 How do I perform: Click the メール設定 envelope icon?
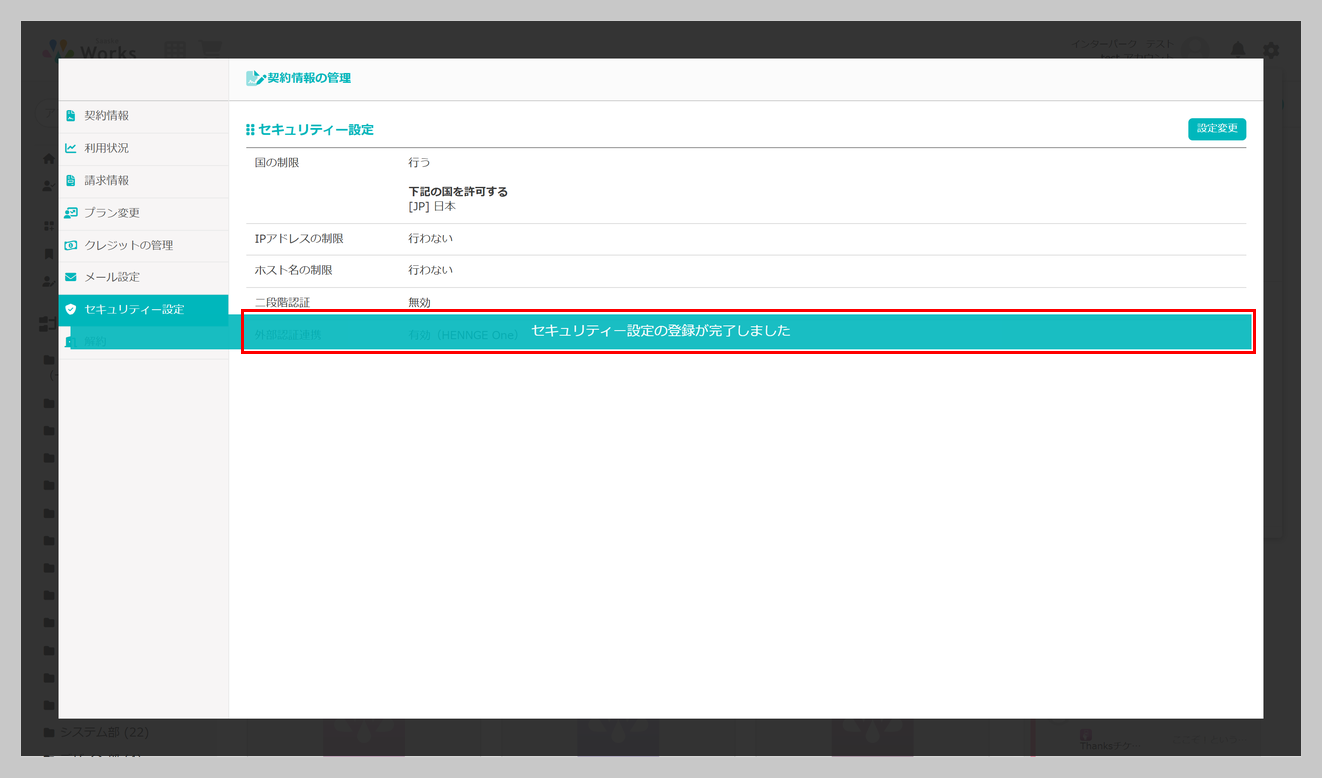pyautogui.click(x=71, y=277)
